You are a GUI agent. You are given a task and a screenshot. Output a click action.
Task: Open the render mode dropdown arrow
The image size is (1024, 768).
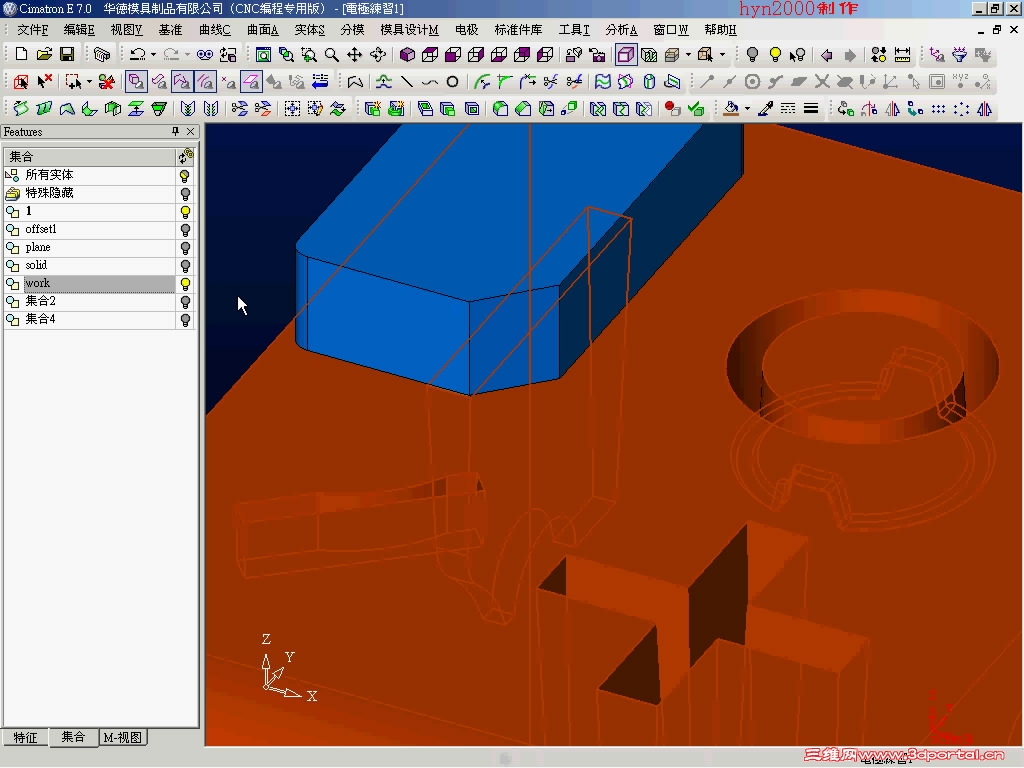click(x=688, y=55)
